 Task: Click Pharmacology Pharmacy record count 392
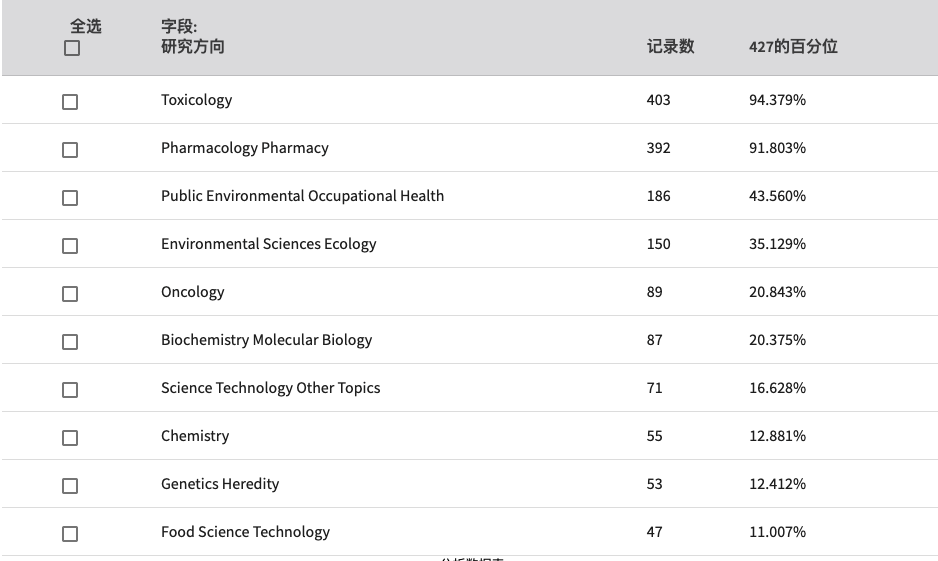coord(658,148)
